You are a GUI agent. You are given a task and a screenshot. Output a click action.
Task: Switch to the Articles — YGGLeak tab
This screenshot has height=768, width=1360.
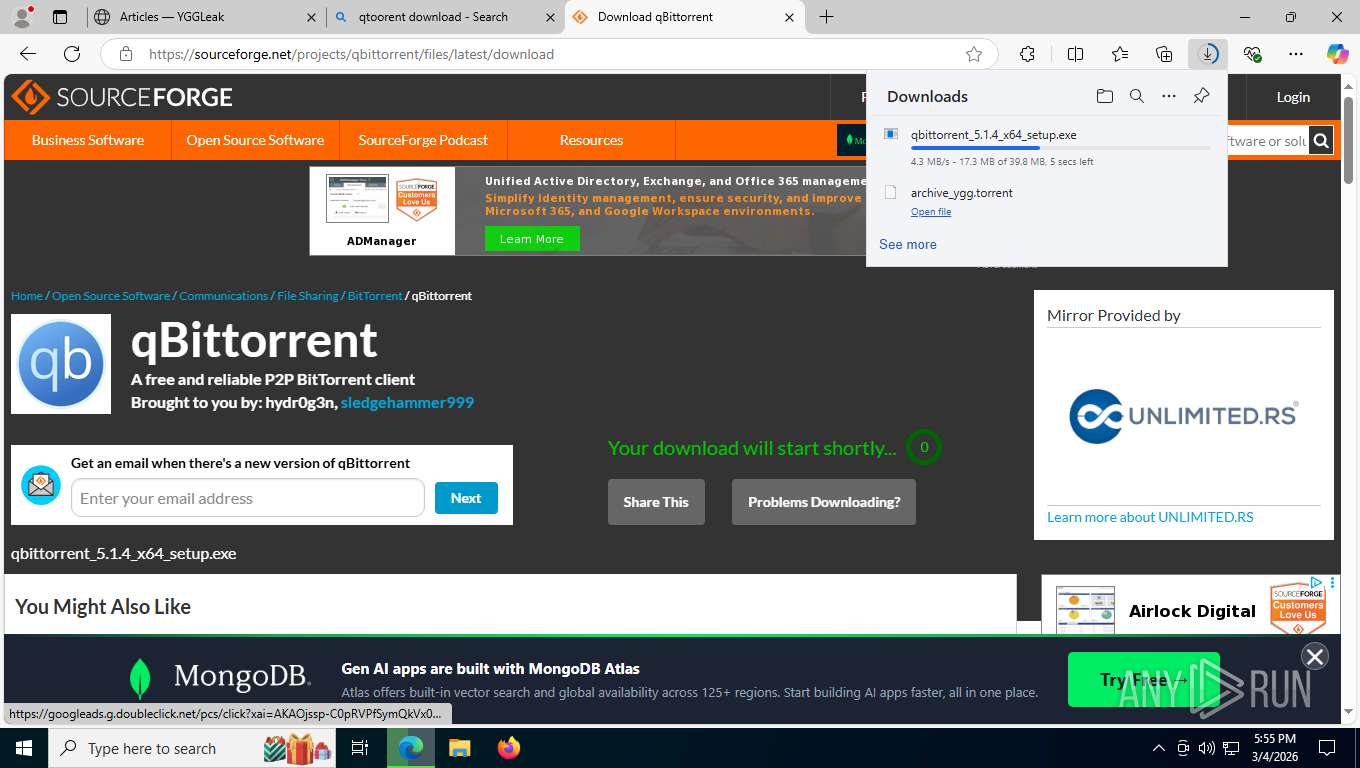[x=203, y=17]
